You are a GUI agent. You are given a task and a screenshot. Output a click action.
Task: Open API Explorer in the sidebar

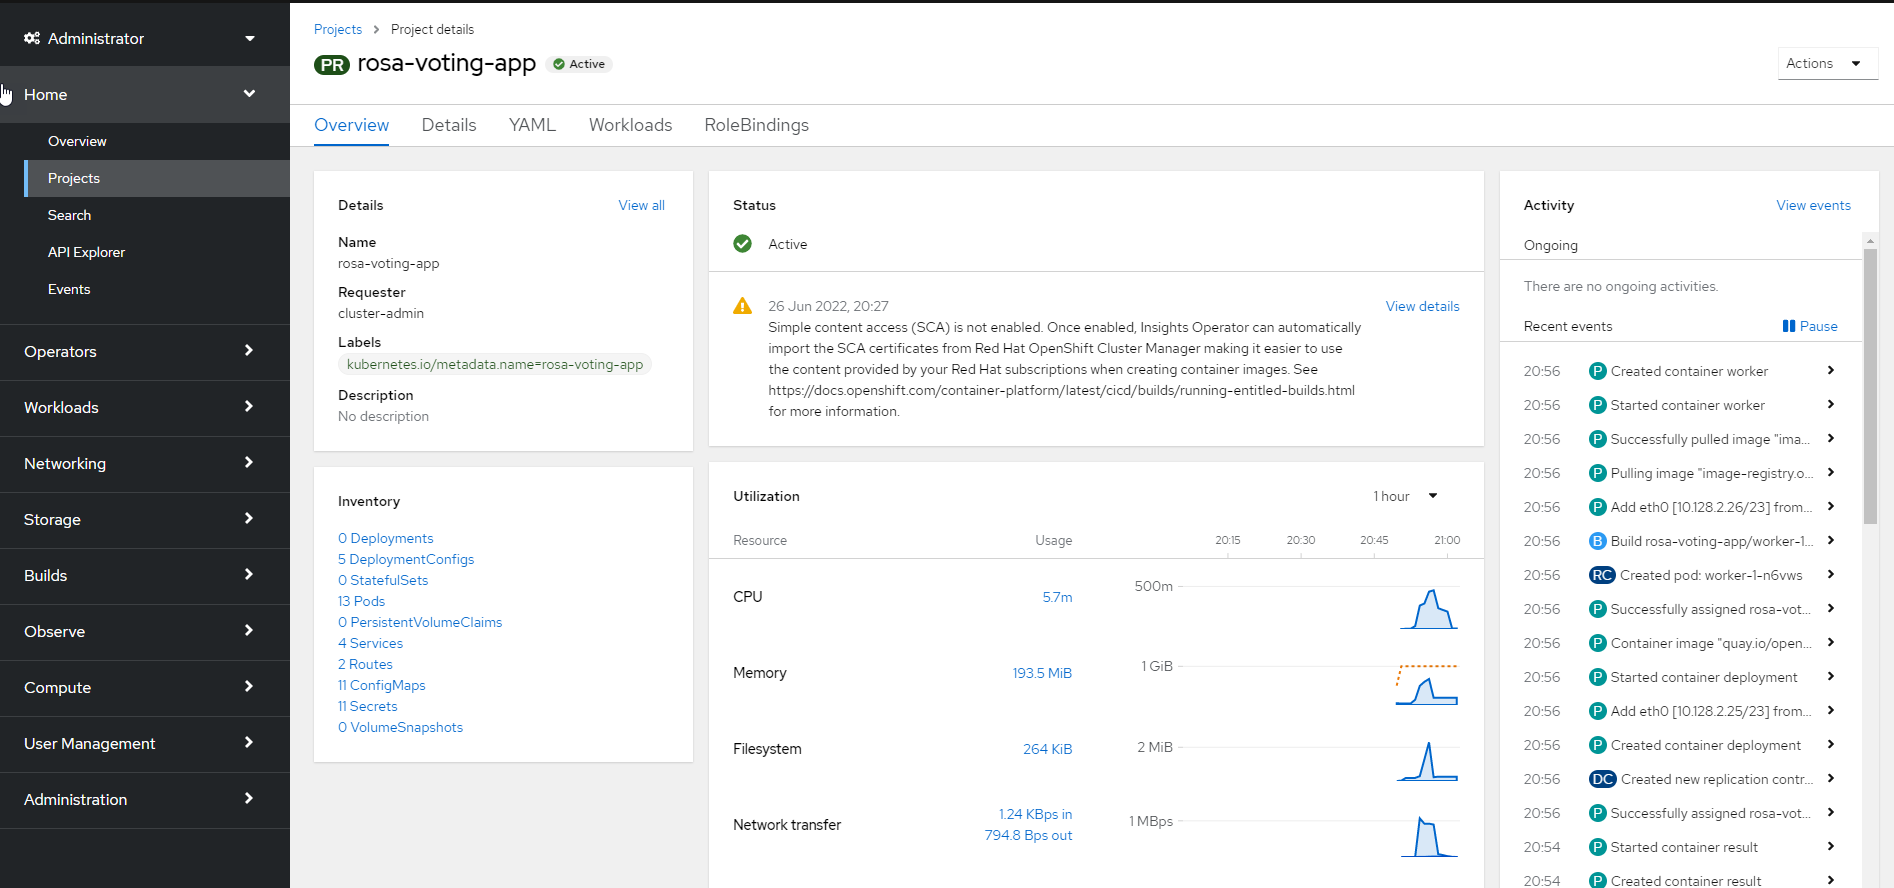tap(157, 252)
